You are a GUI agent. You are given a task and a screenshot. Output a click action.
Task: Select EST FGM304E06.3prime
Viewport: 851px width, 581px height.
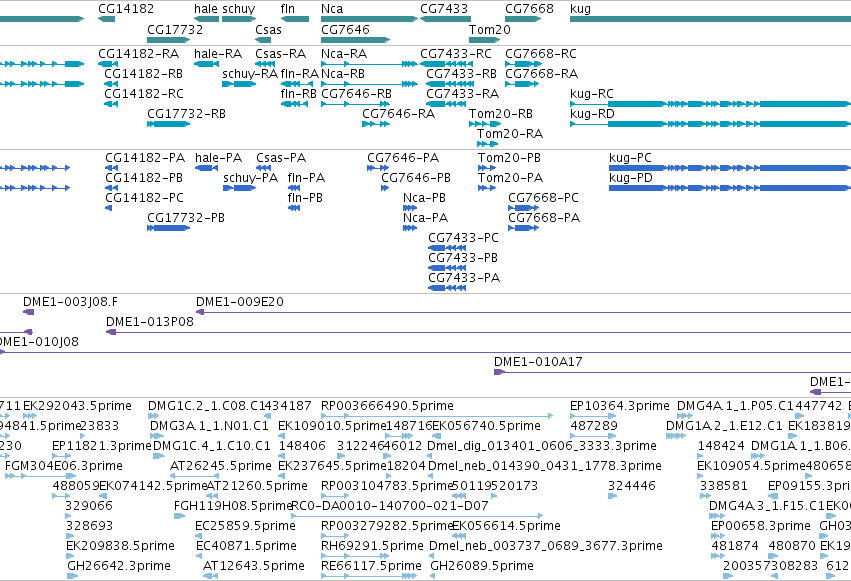(64, 467)
